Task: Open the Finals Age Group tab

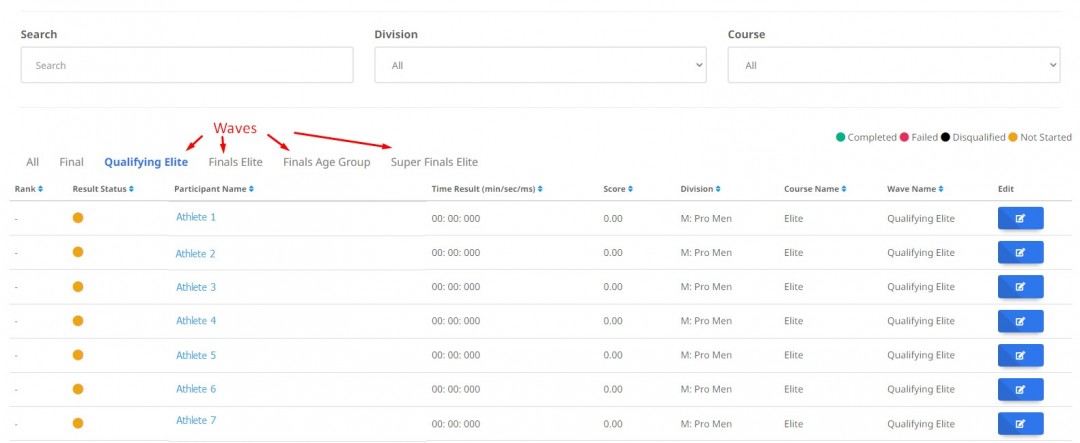Action: pyautogui.click(x=326, y=163)
